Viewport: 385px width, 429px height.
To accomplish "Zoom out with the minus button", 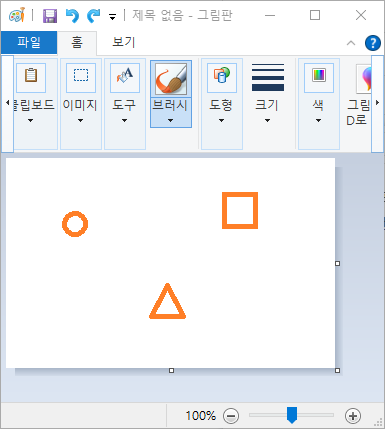I will click(x=231, y=416).
